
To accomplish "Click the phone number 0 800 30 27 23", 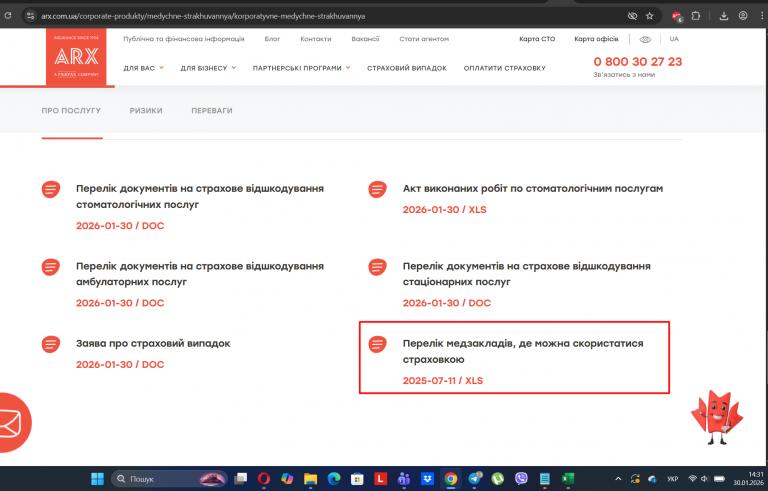I will click(638, 62).
